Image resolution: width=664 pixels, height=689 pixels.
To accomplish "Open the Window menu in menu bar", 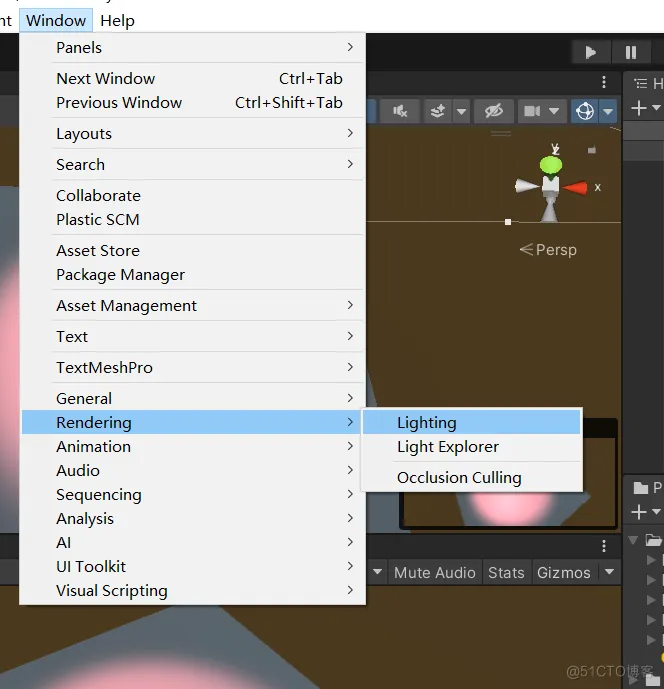I will (56, 21).
